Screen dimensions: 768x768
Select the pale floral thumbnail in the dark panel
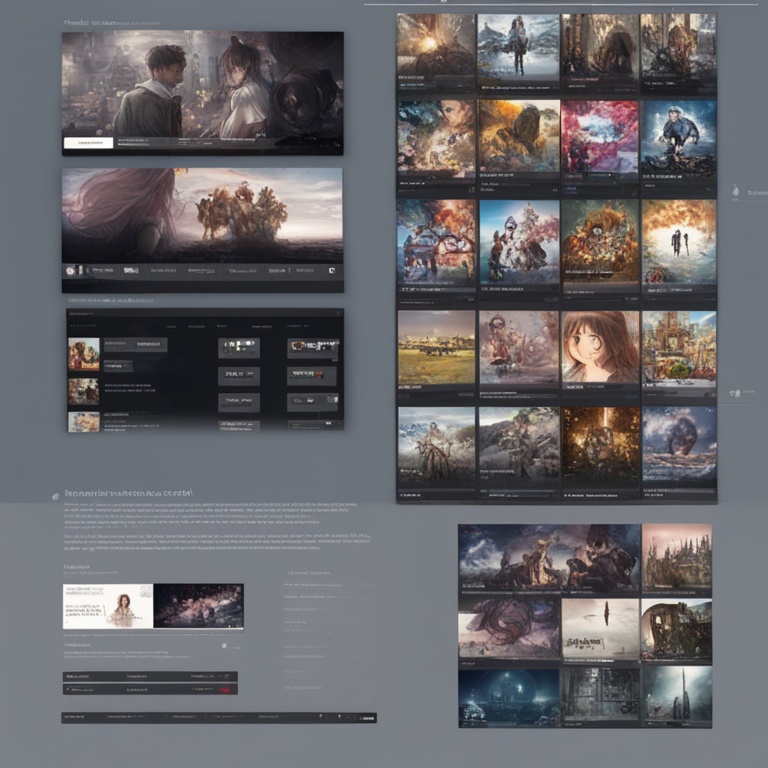coord(84,422)
